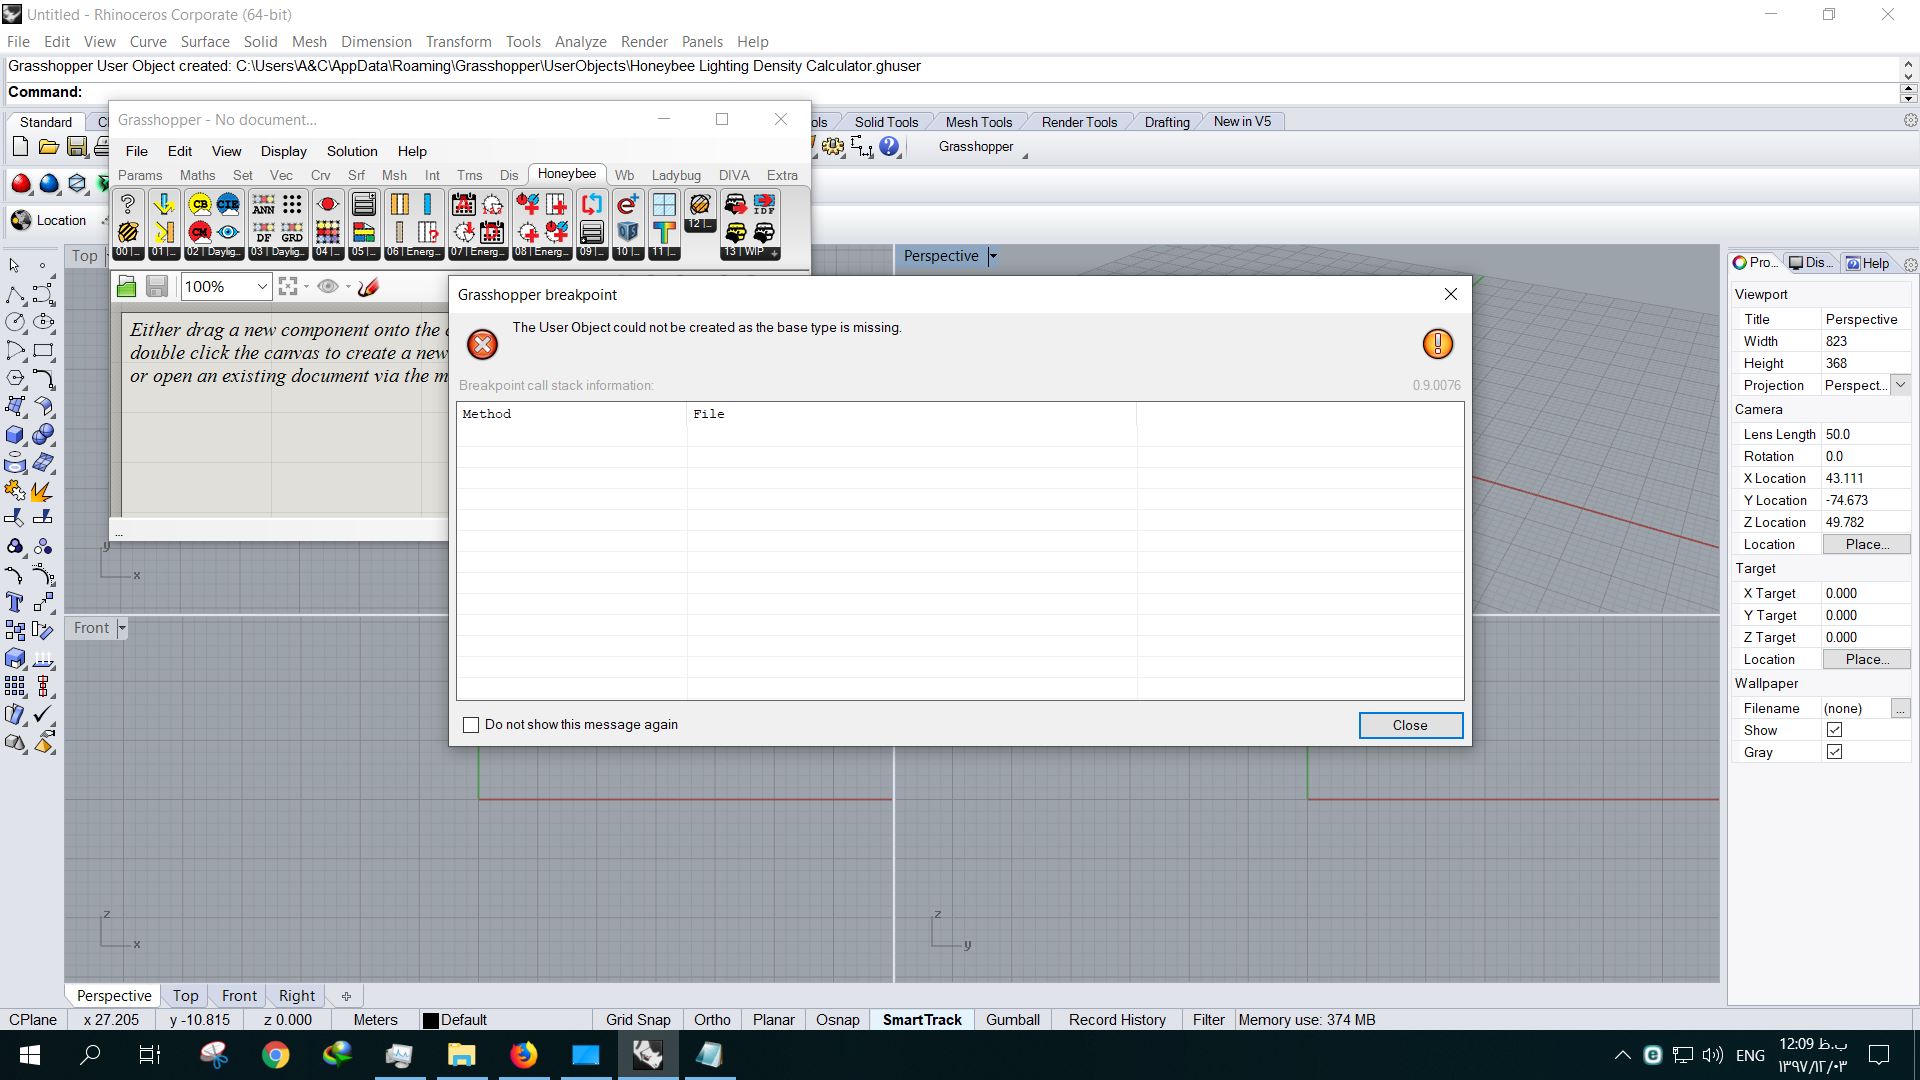Click the IDF export icon in Honeybee WIP panel

764,204
